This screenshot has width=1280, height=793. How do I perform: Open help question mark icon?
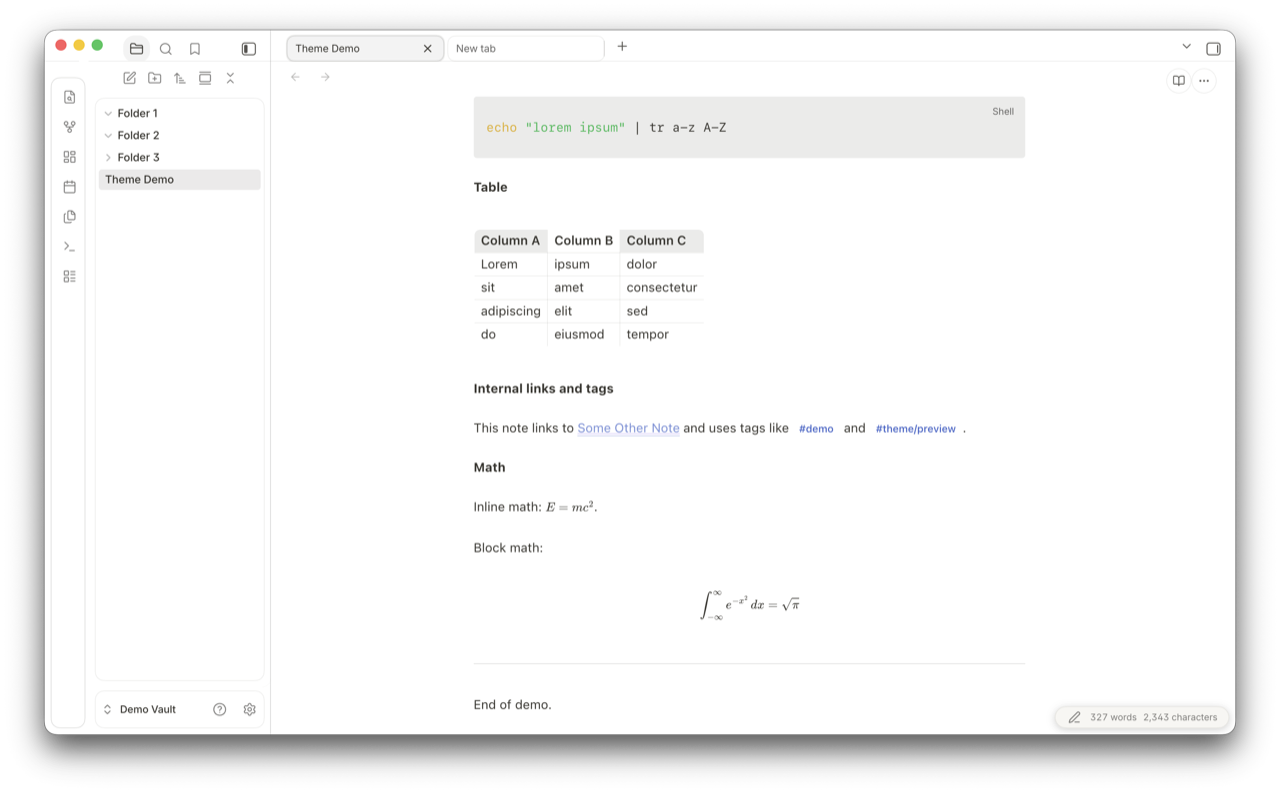(x=220, y=709)
